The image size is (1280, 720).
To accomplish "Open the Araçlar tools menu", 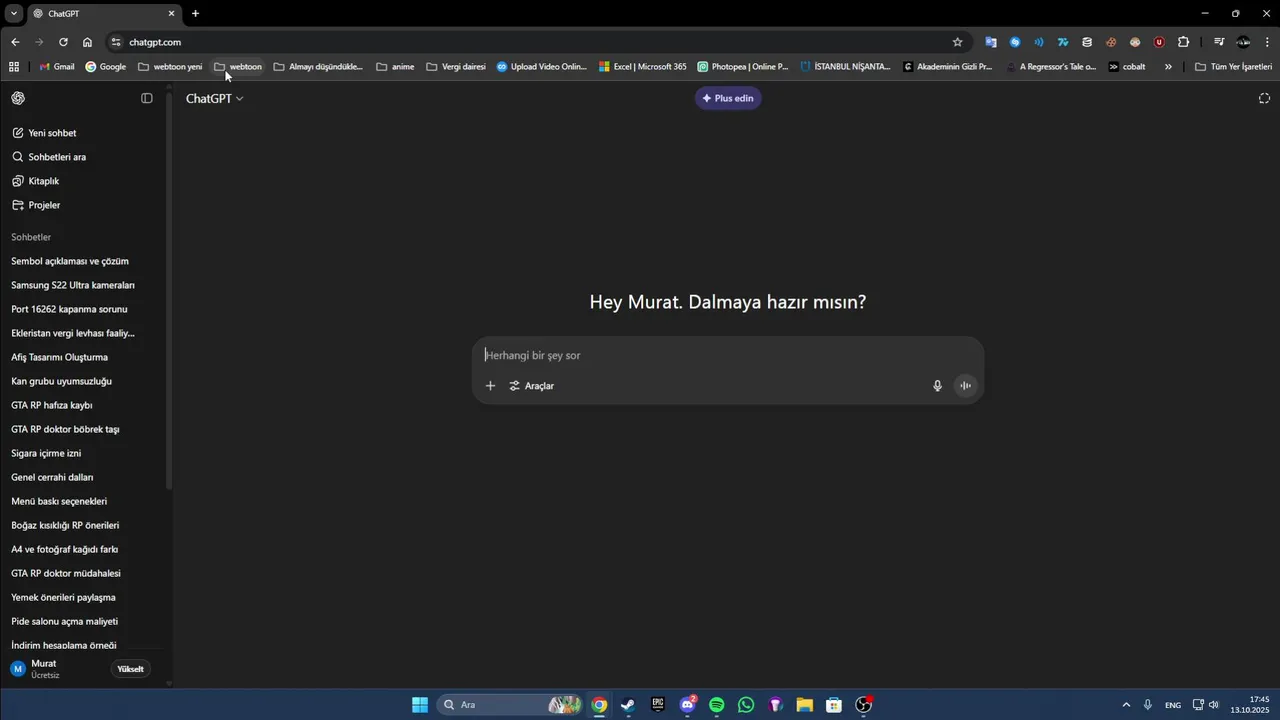I will (531, 386).
